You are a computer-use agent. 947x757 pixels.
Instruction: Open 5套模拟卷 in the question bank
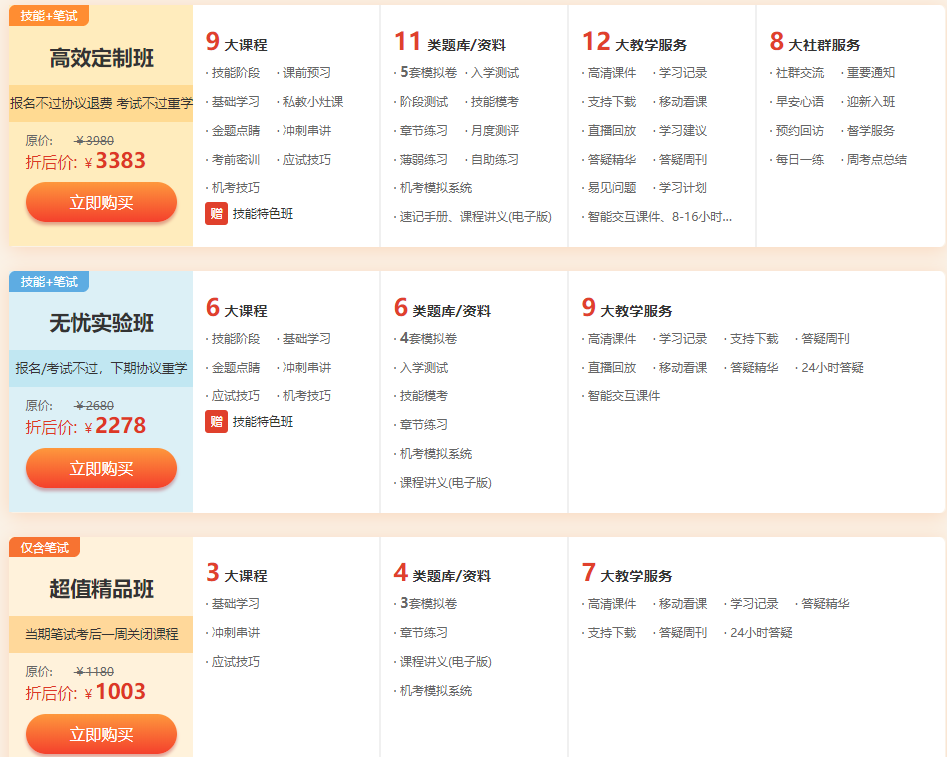[428, 73]
